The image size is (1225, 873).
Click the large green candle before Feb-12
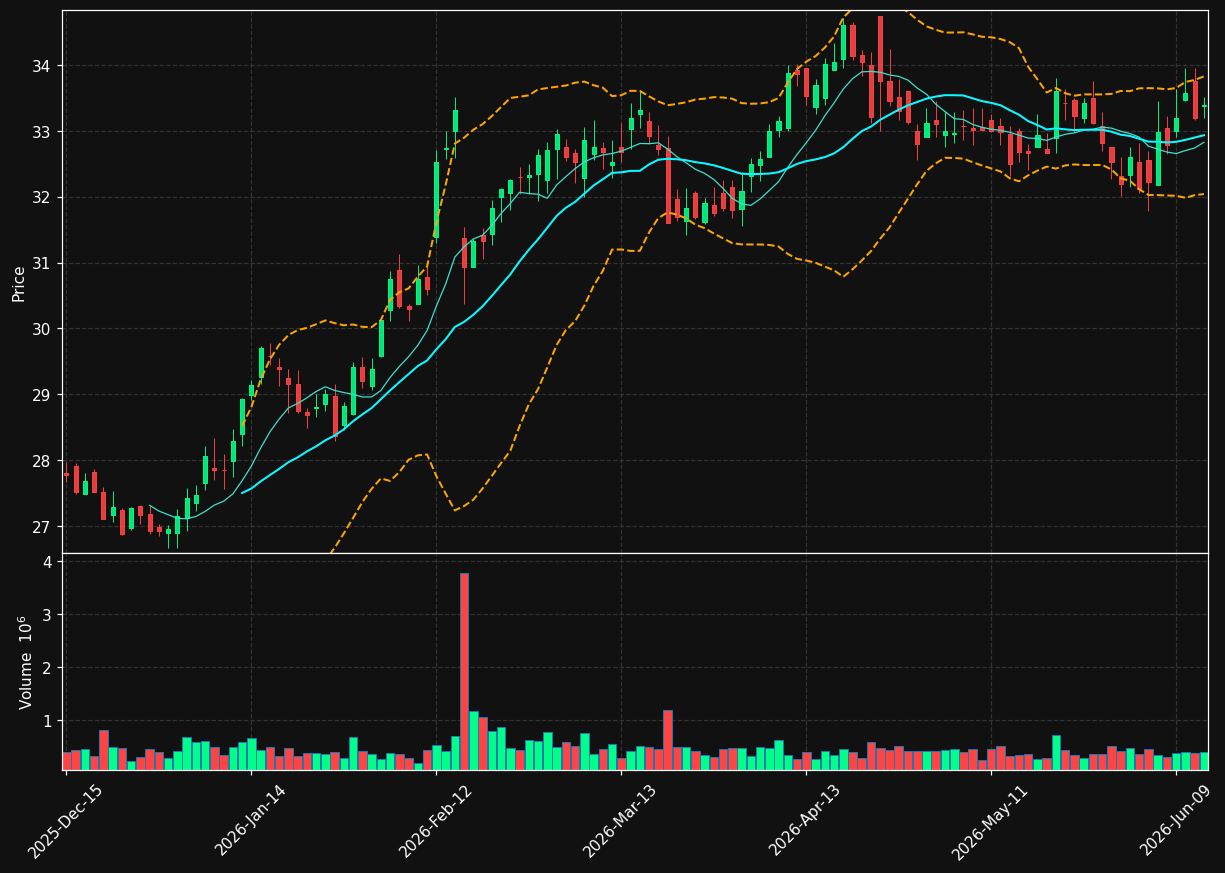click(436, 200)
